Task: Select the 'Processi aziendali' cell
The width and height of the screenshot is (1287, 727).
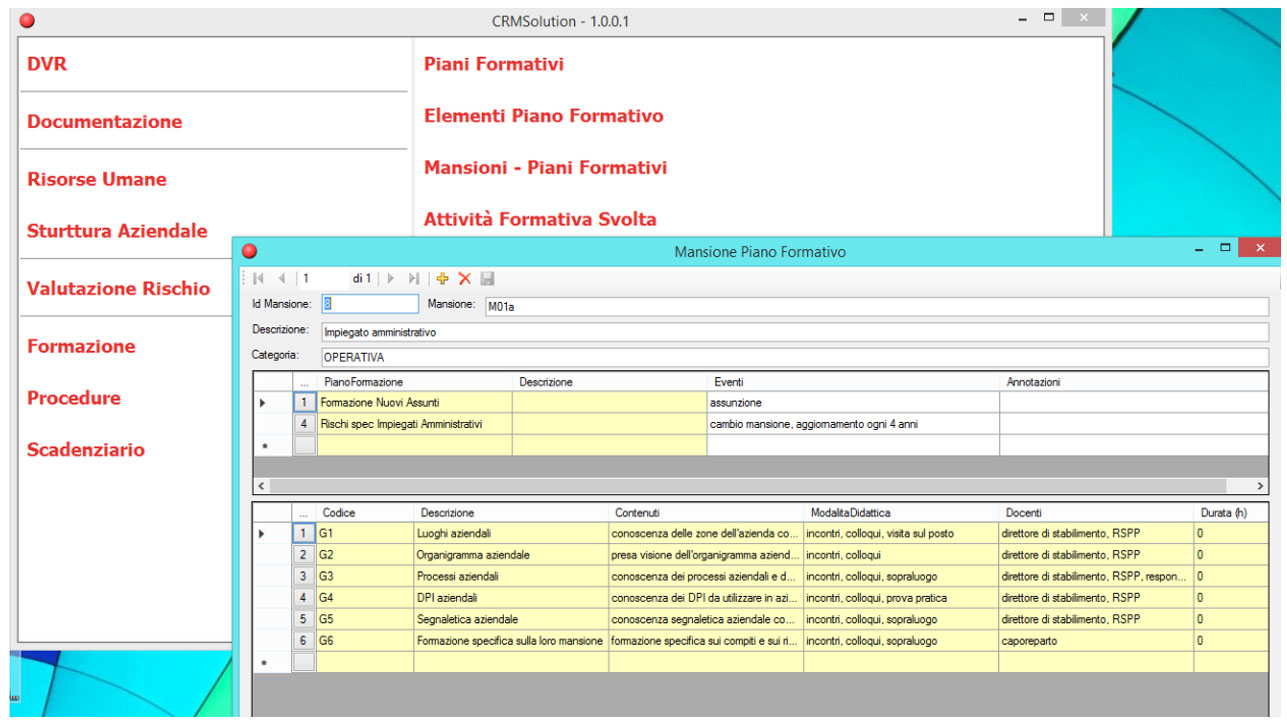Action: tap(511, 577)
